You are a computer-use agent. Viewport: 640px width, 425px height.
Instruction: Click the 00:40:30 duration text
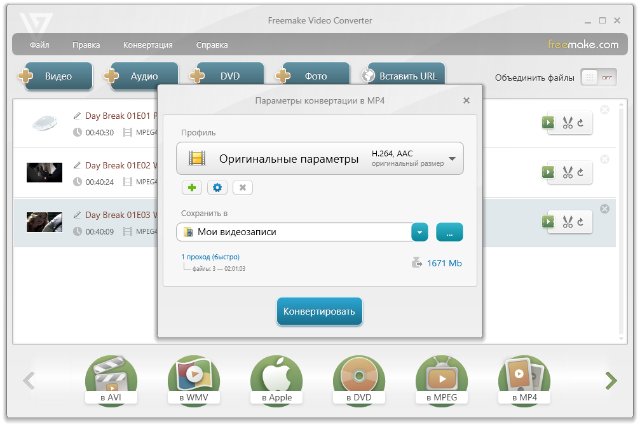coord(100,133)
